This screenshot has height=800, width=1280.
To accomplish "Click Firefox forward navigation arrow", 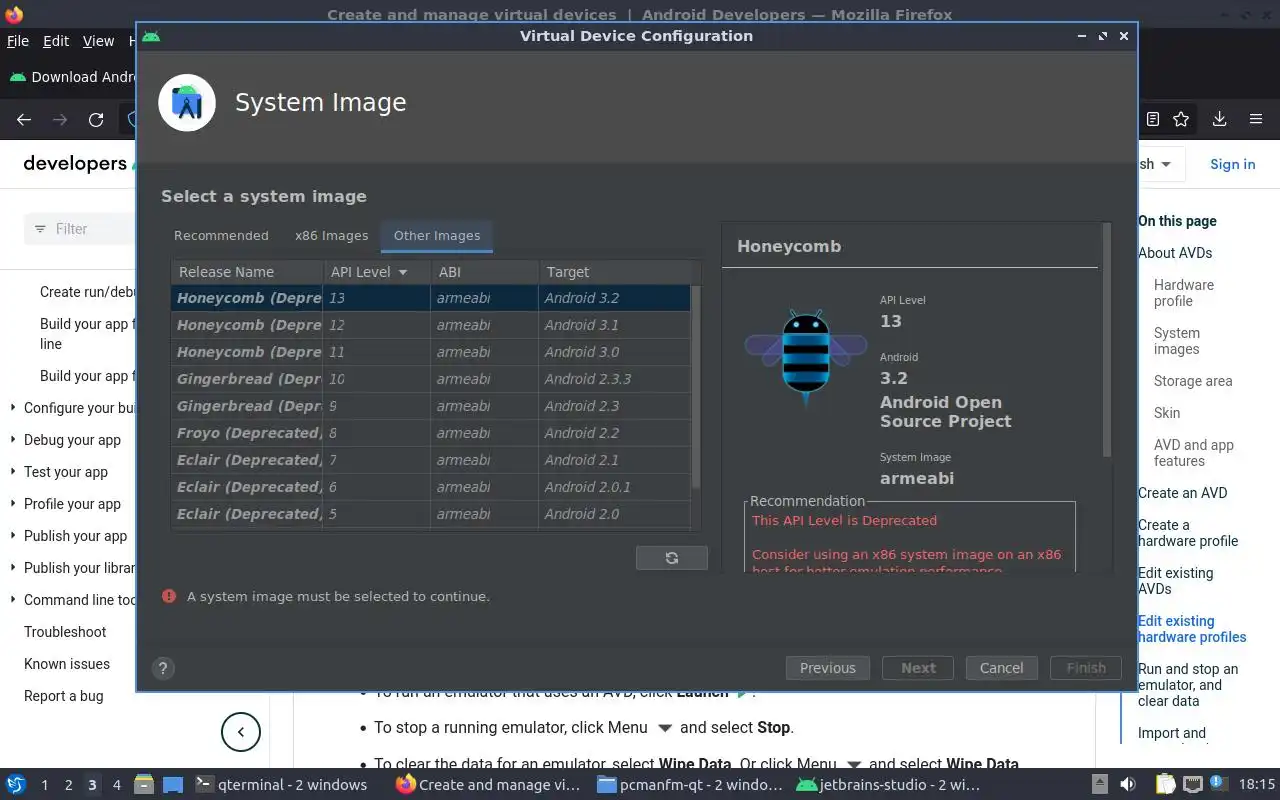I will pyautogui.click(x=60, y=120).
